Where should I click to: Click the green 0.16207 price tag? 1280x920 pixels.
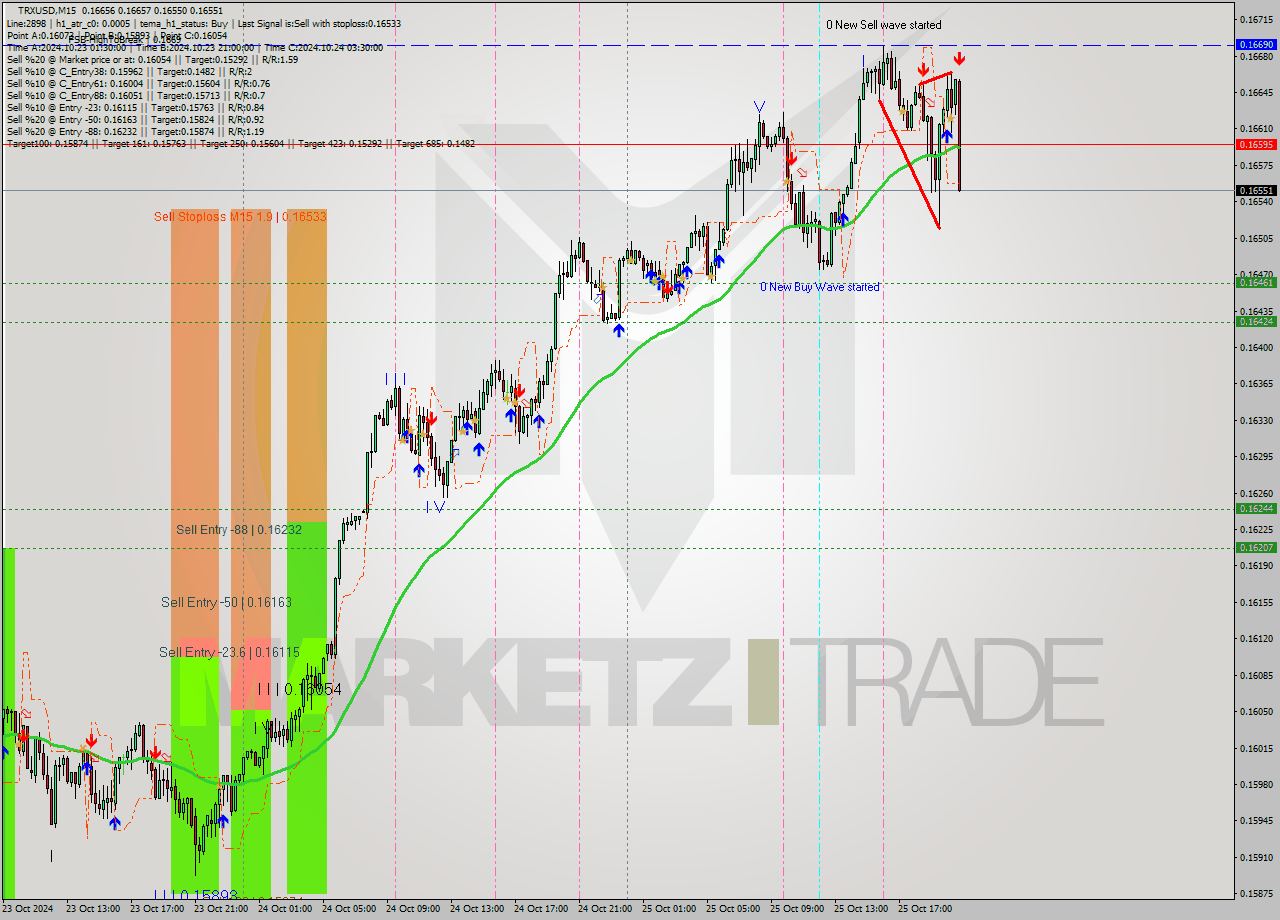1256,548
